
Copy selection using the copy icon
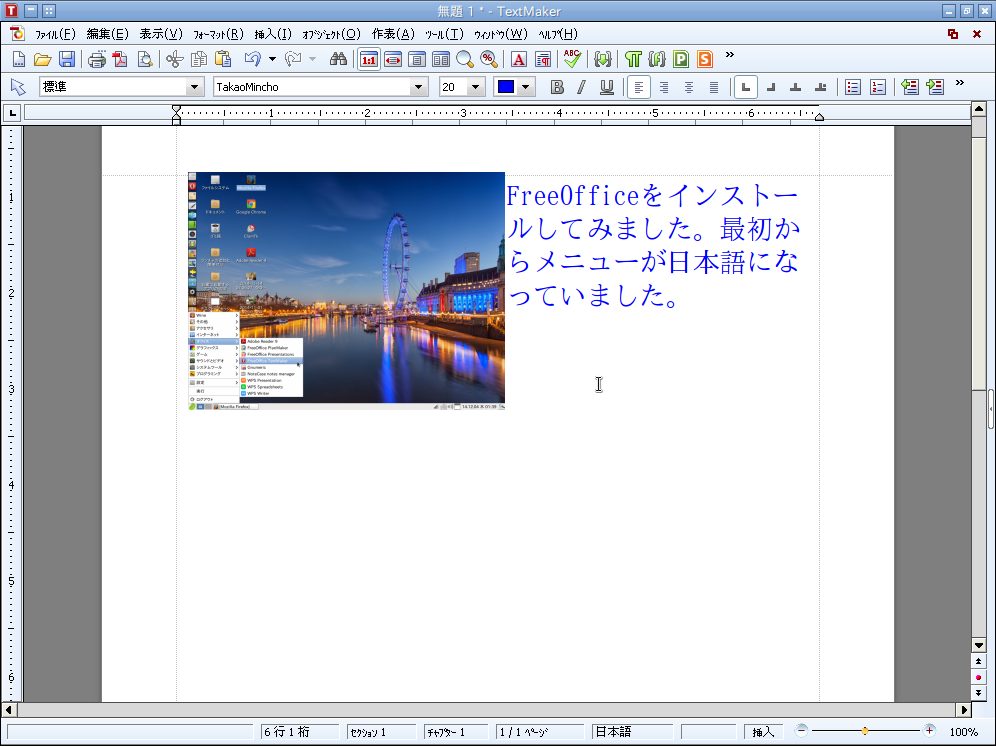[x=199, y=60]
